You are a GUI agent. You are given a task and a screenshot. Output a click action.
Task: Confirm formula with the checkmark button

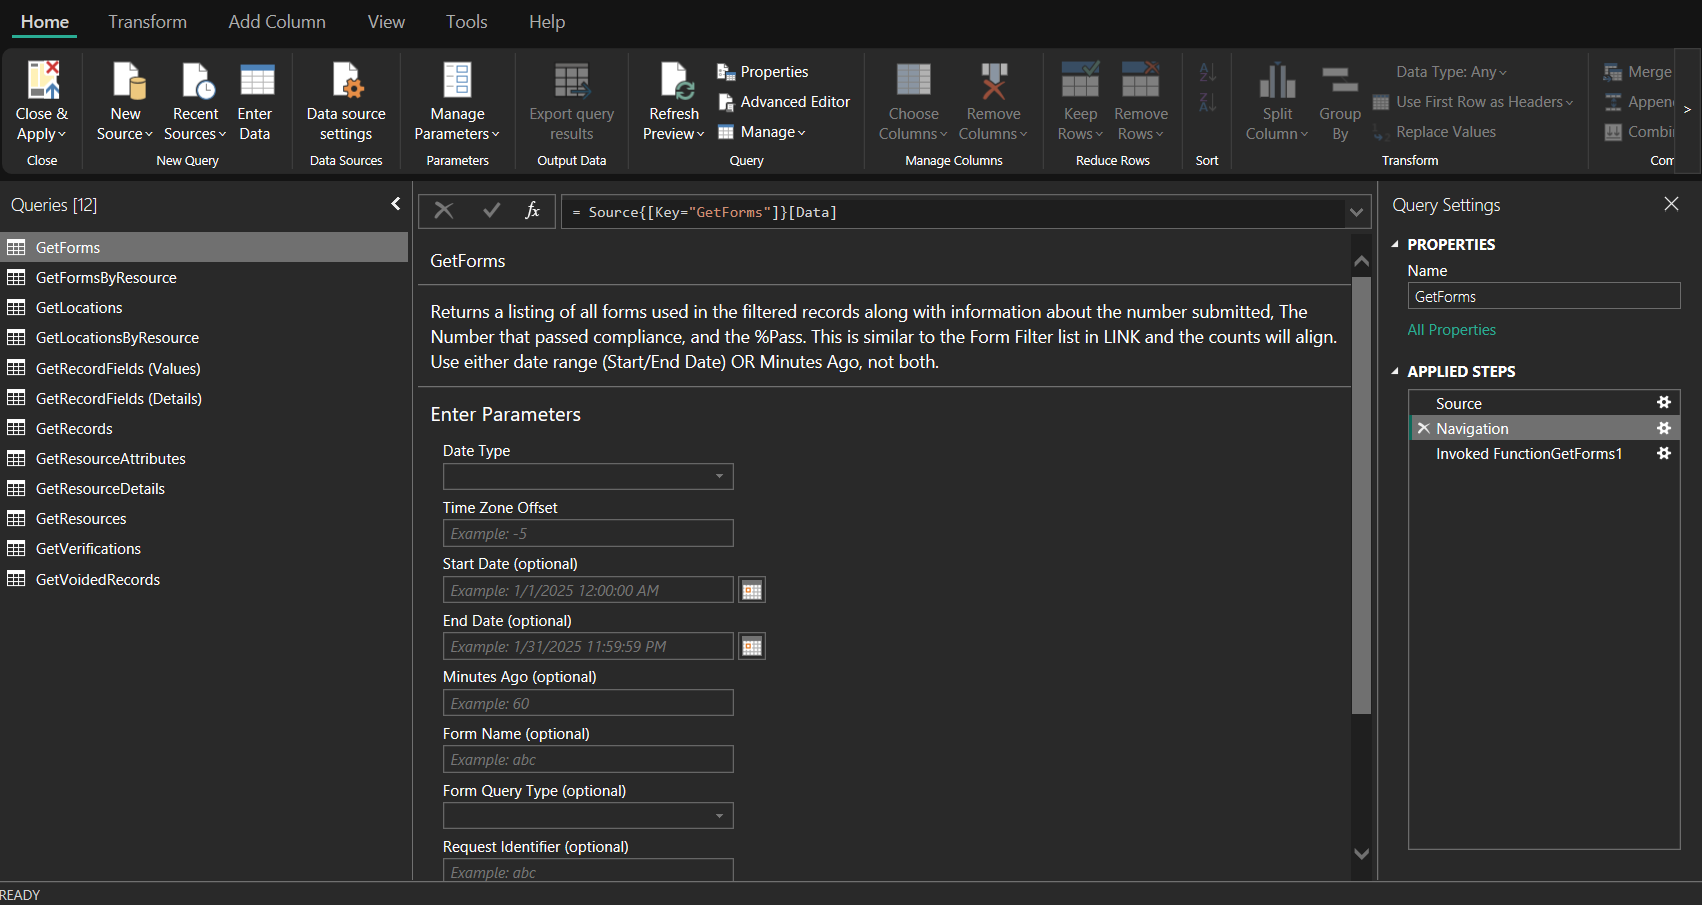tap(491, 211)
